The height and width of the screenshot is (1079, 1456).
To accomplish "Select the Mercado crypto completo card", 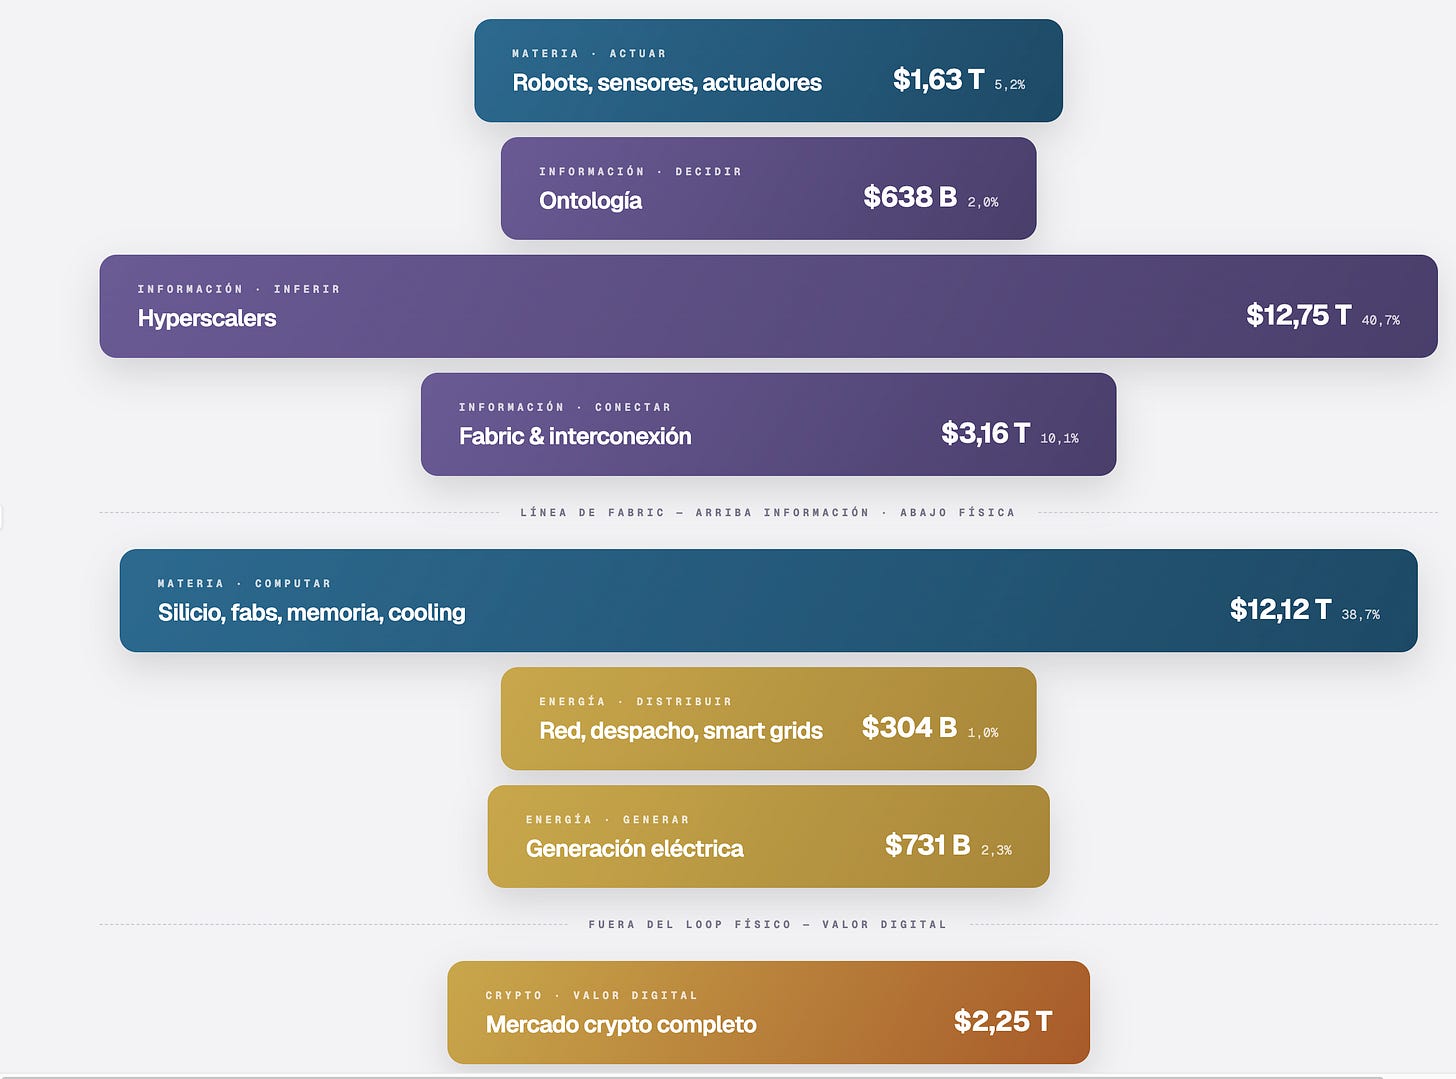I will coord(768,1012).
